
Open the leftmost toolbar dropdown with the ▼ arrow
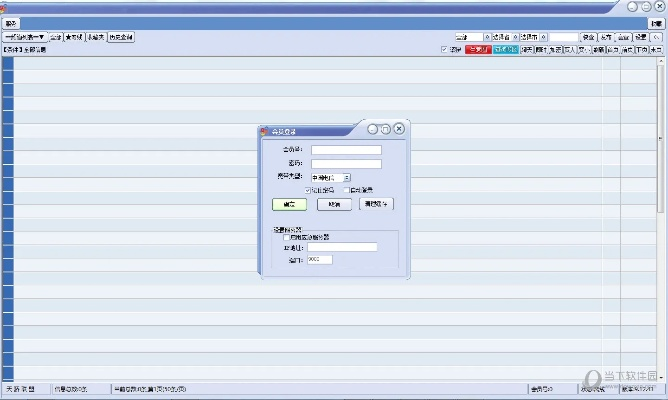[24, 37]
